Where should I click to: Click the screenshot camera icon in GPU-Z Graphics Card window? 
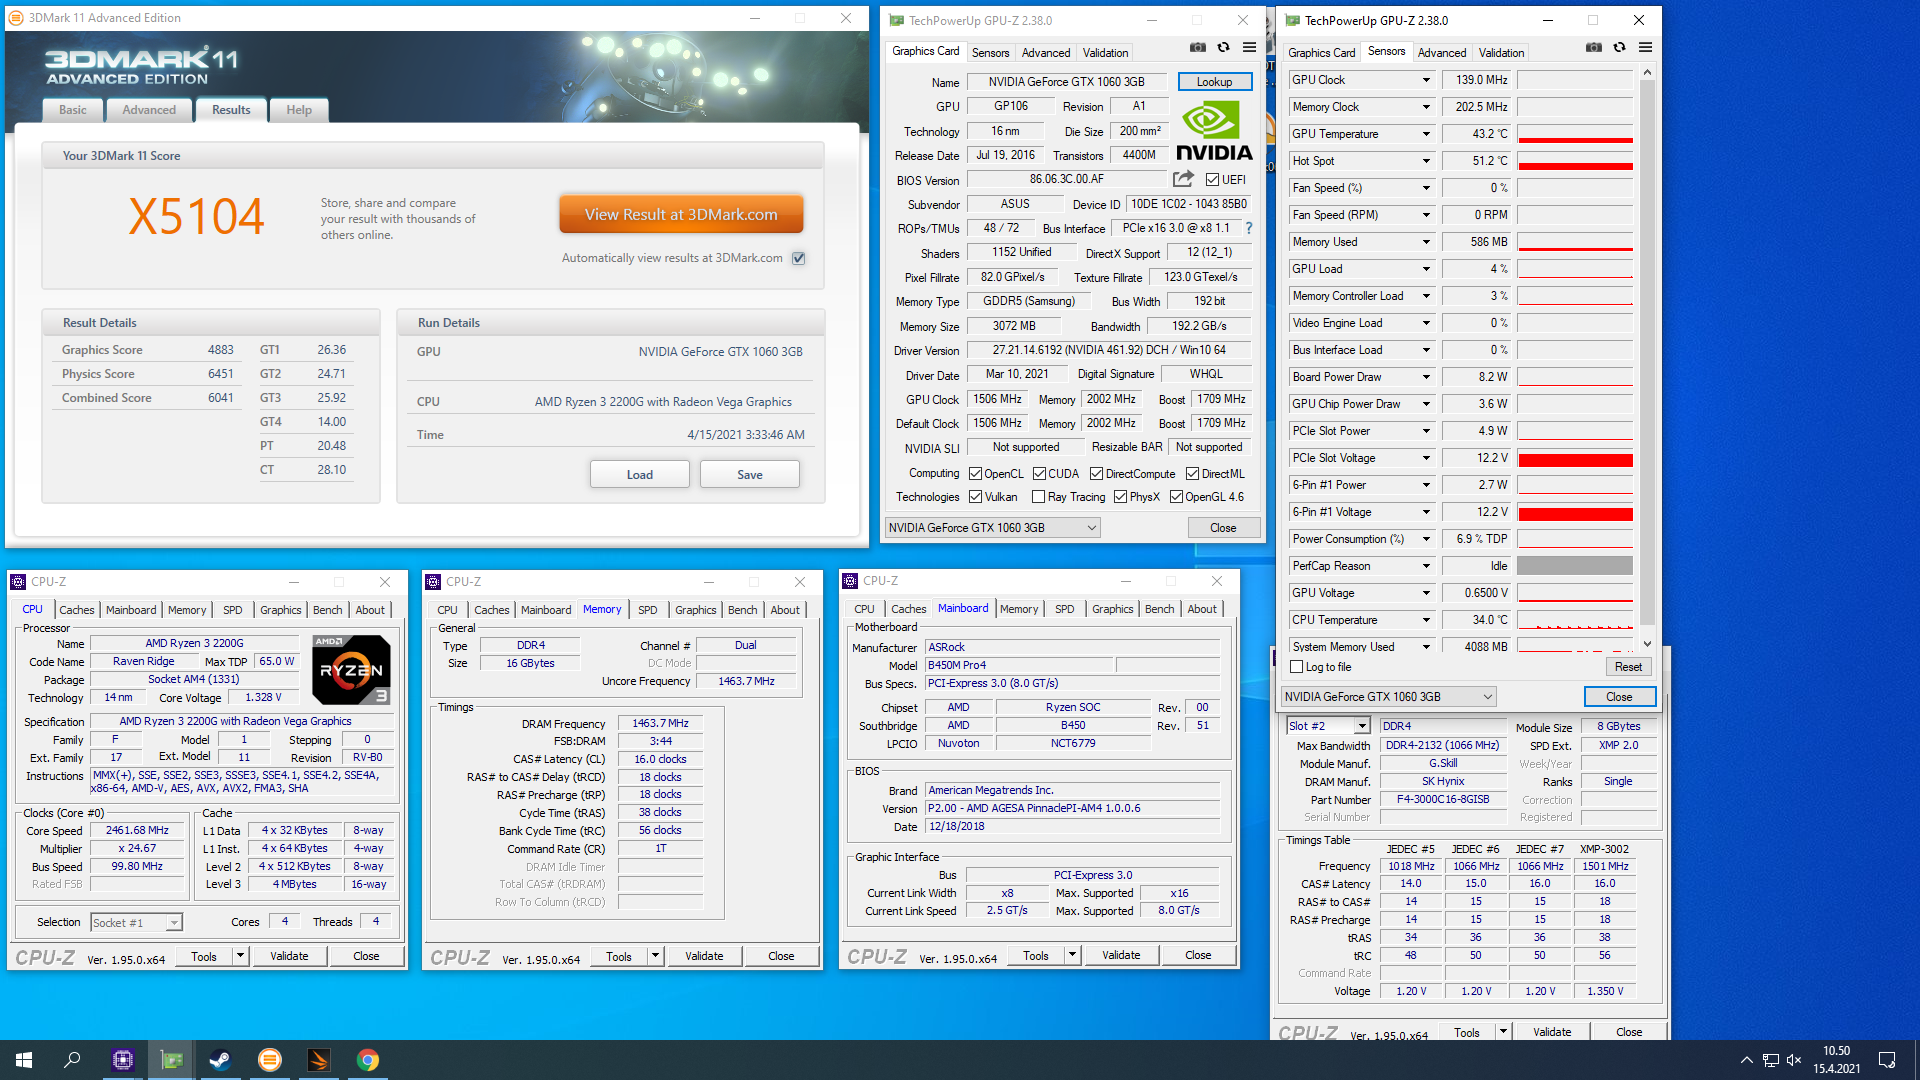1198,47
